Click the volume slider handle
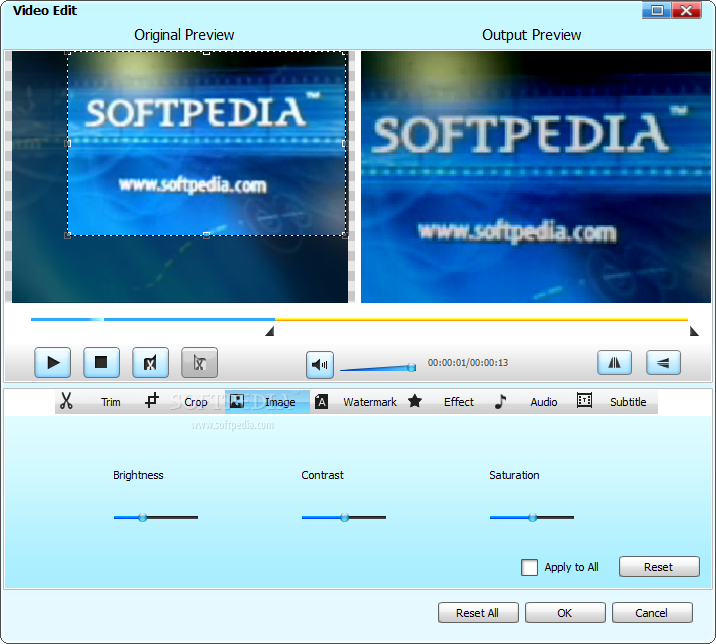Screen dimensions: 716x644 coord(411,367)
